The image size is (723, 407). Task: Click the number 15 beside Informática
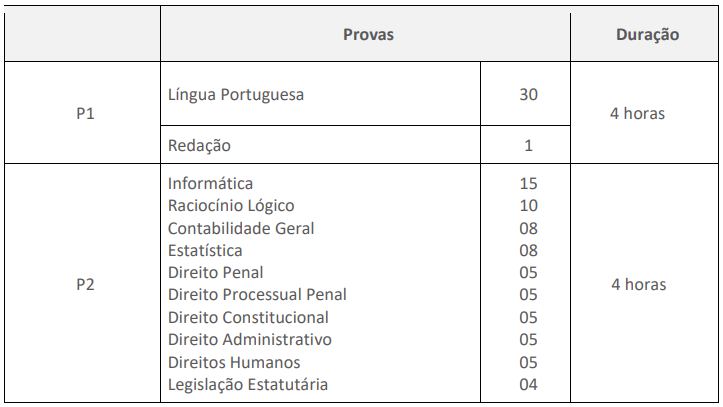[528, 183]
